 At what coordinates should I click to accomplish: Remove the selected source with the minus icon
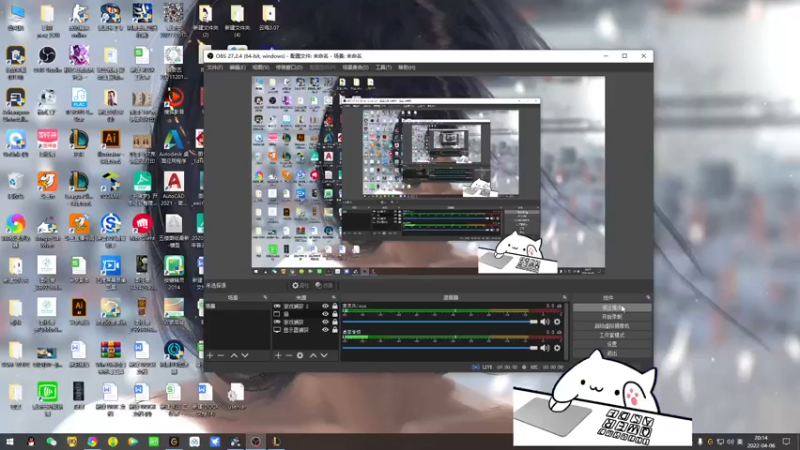[289, 355]
